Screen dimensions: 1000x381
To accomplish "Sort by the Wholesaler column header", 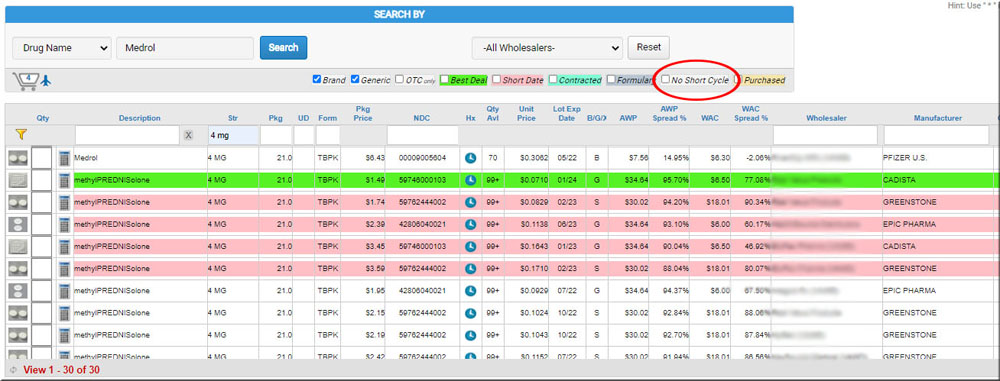I will click(x=826, y=118).
